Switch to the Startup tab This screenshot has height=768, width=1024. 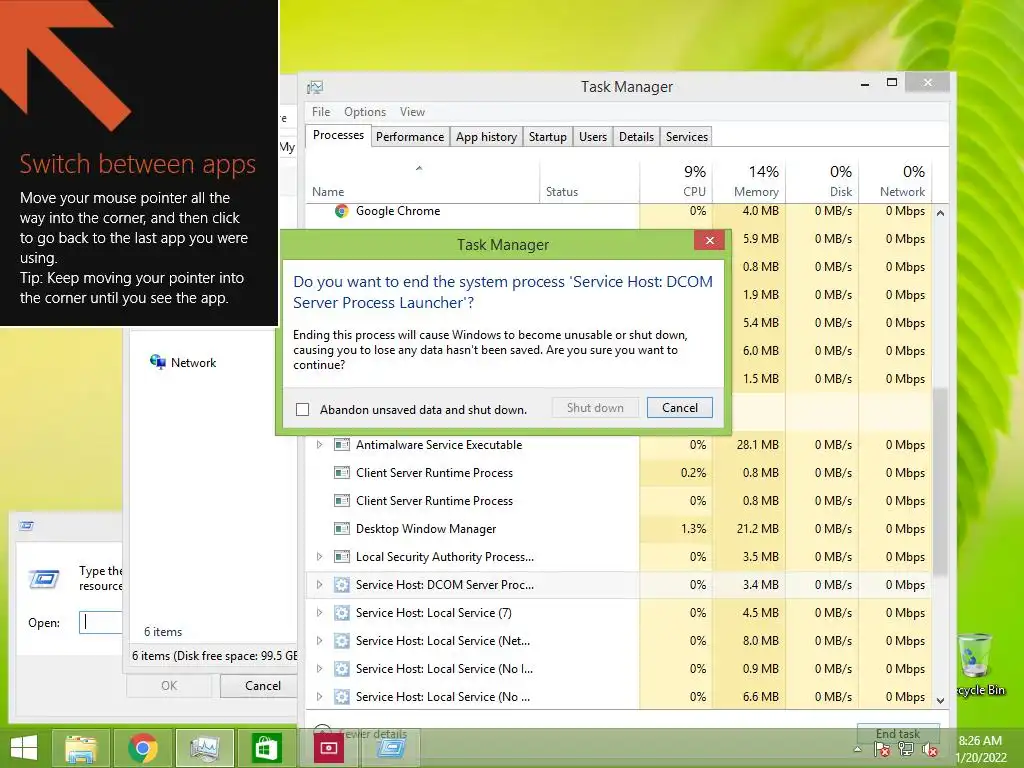point(547,136)
